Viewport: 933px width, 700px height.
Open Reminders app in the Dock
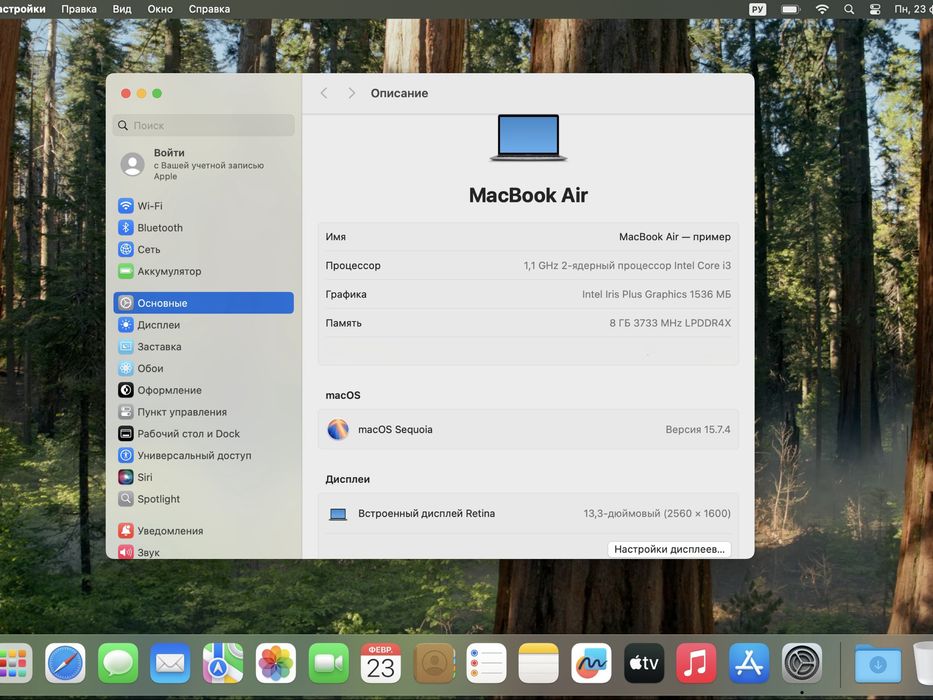pyautogui.click(x=486, y=662)
